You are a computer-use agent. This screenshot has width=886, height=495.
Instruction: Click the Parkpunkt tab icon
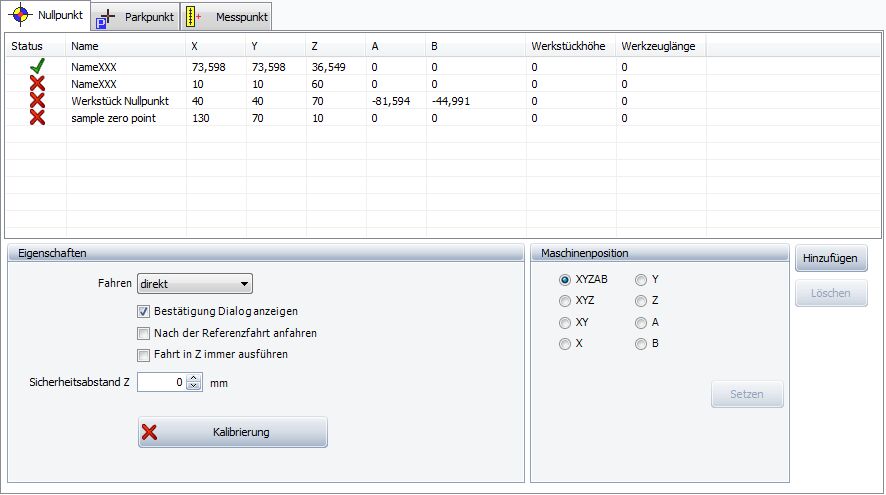[x=105, y=18]
